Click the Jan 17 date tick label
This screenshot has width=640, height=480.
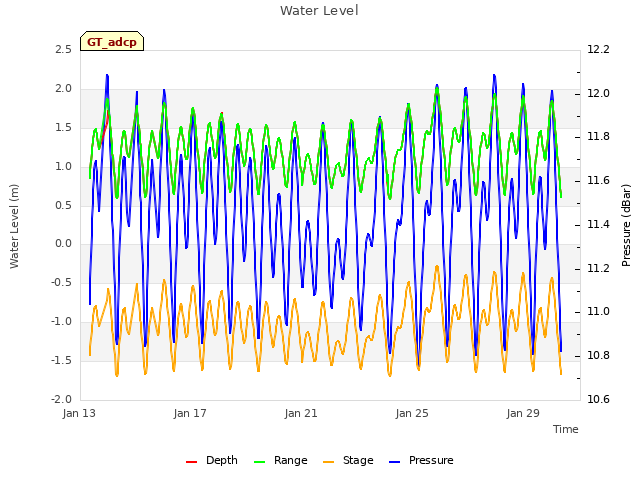[x=190, y=413]
